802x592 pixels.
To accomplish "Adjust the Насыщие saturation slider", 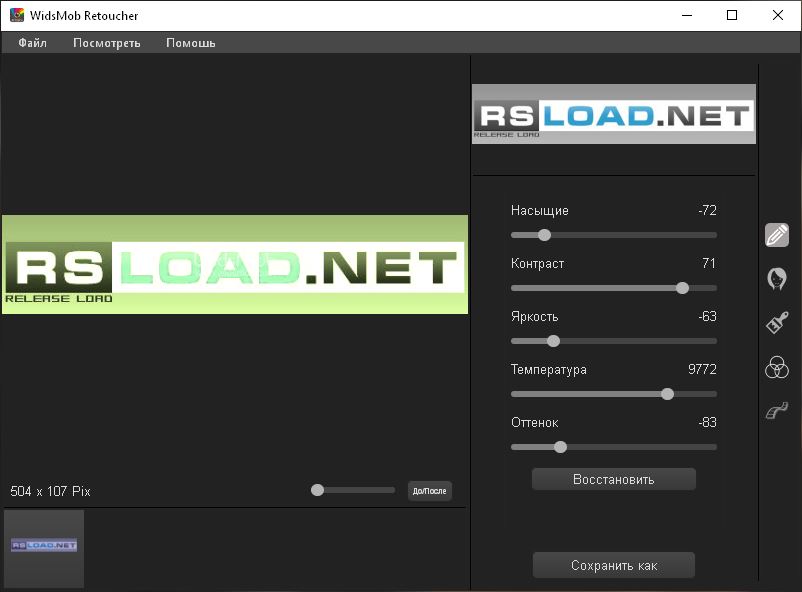I will click(x=614, y=235).
